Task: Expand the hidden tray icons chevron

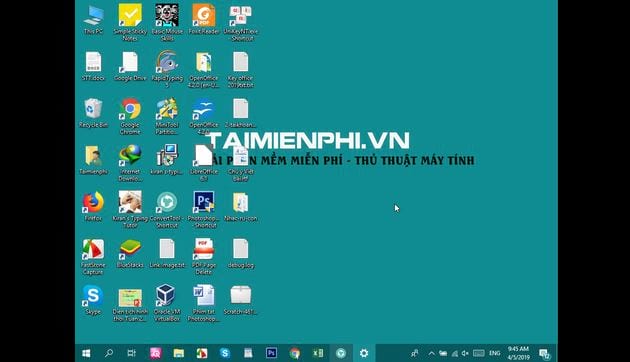Action: (x=431, y=354)
